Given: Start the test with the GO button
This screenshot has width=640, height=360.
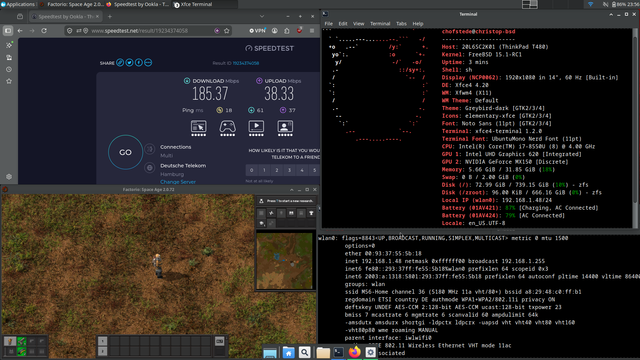Looking at the screenshot, I should 125,152.
